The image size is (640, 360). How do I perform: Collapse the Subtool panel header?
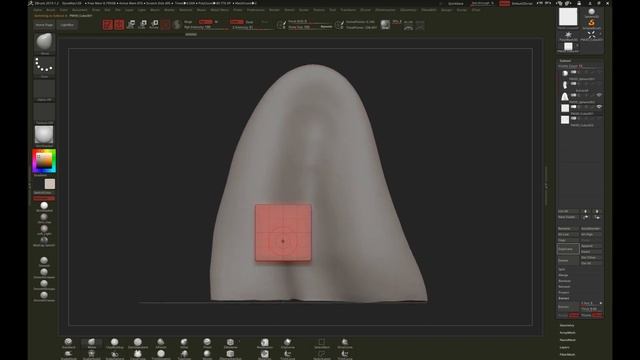pos(565,61)
